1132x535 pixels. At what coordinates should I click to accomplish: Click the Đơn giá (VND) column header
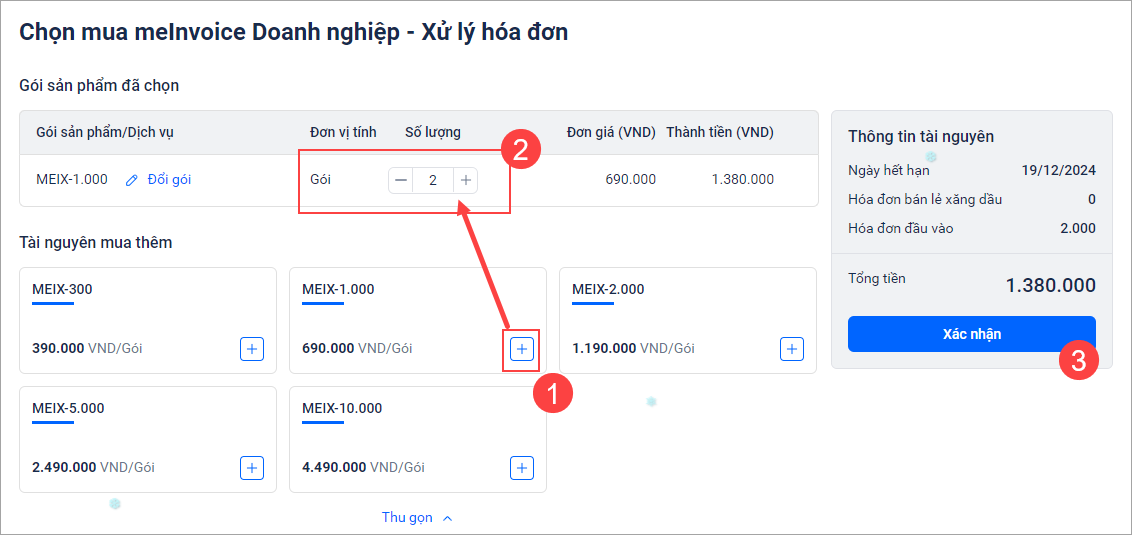pos(611,132)
